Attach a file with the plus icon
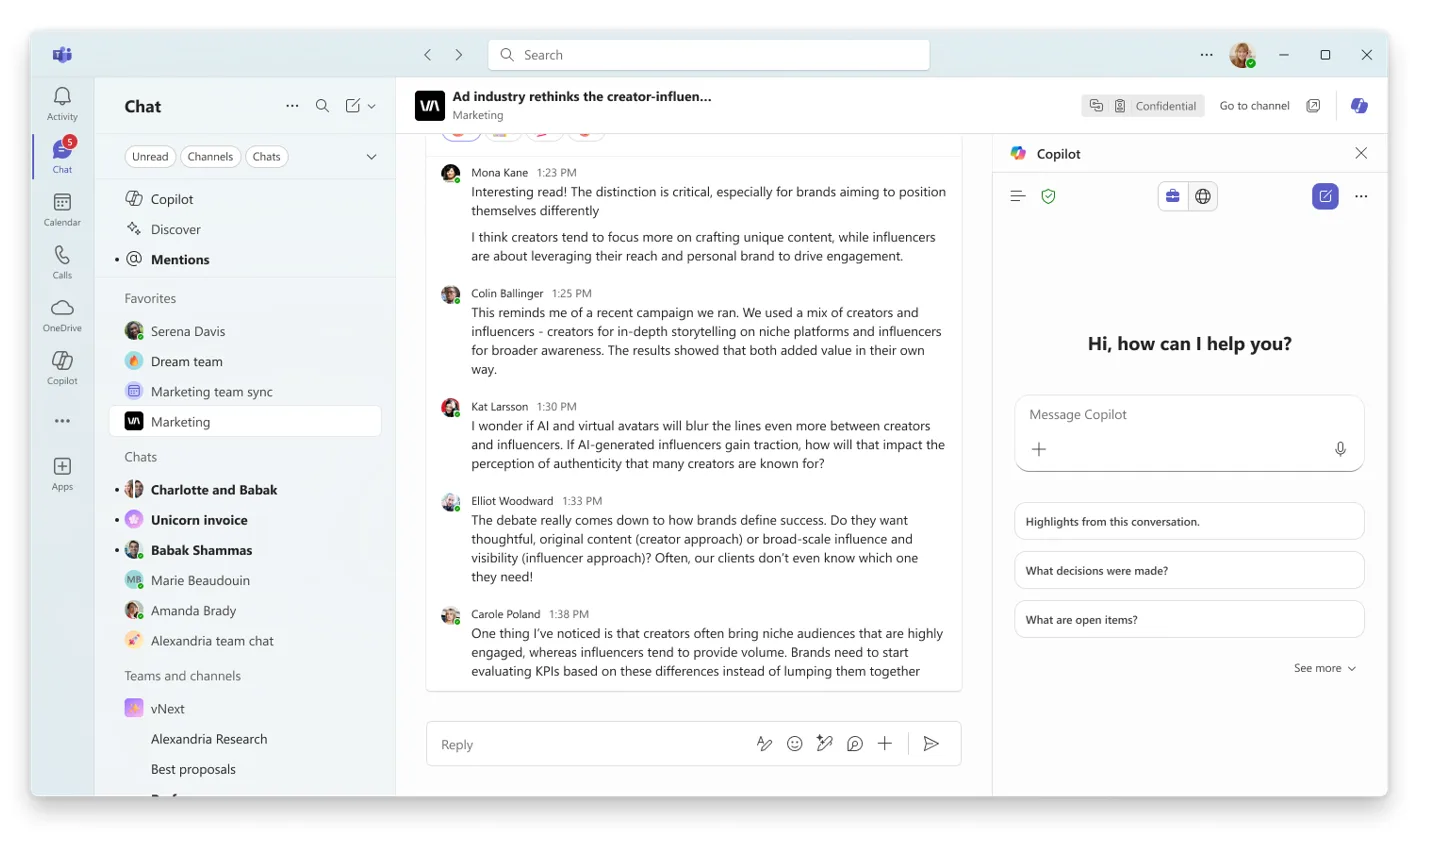 coord(884,743)
